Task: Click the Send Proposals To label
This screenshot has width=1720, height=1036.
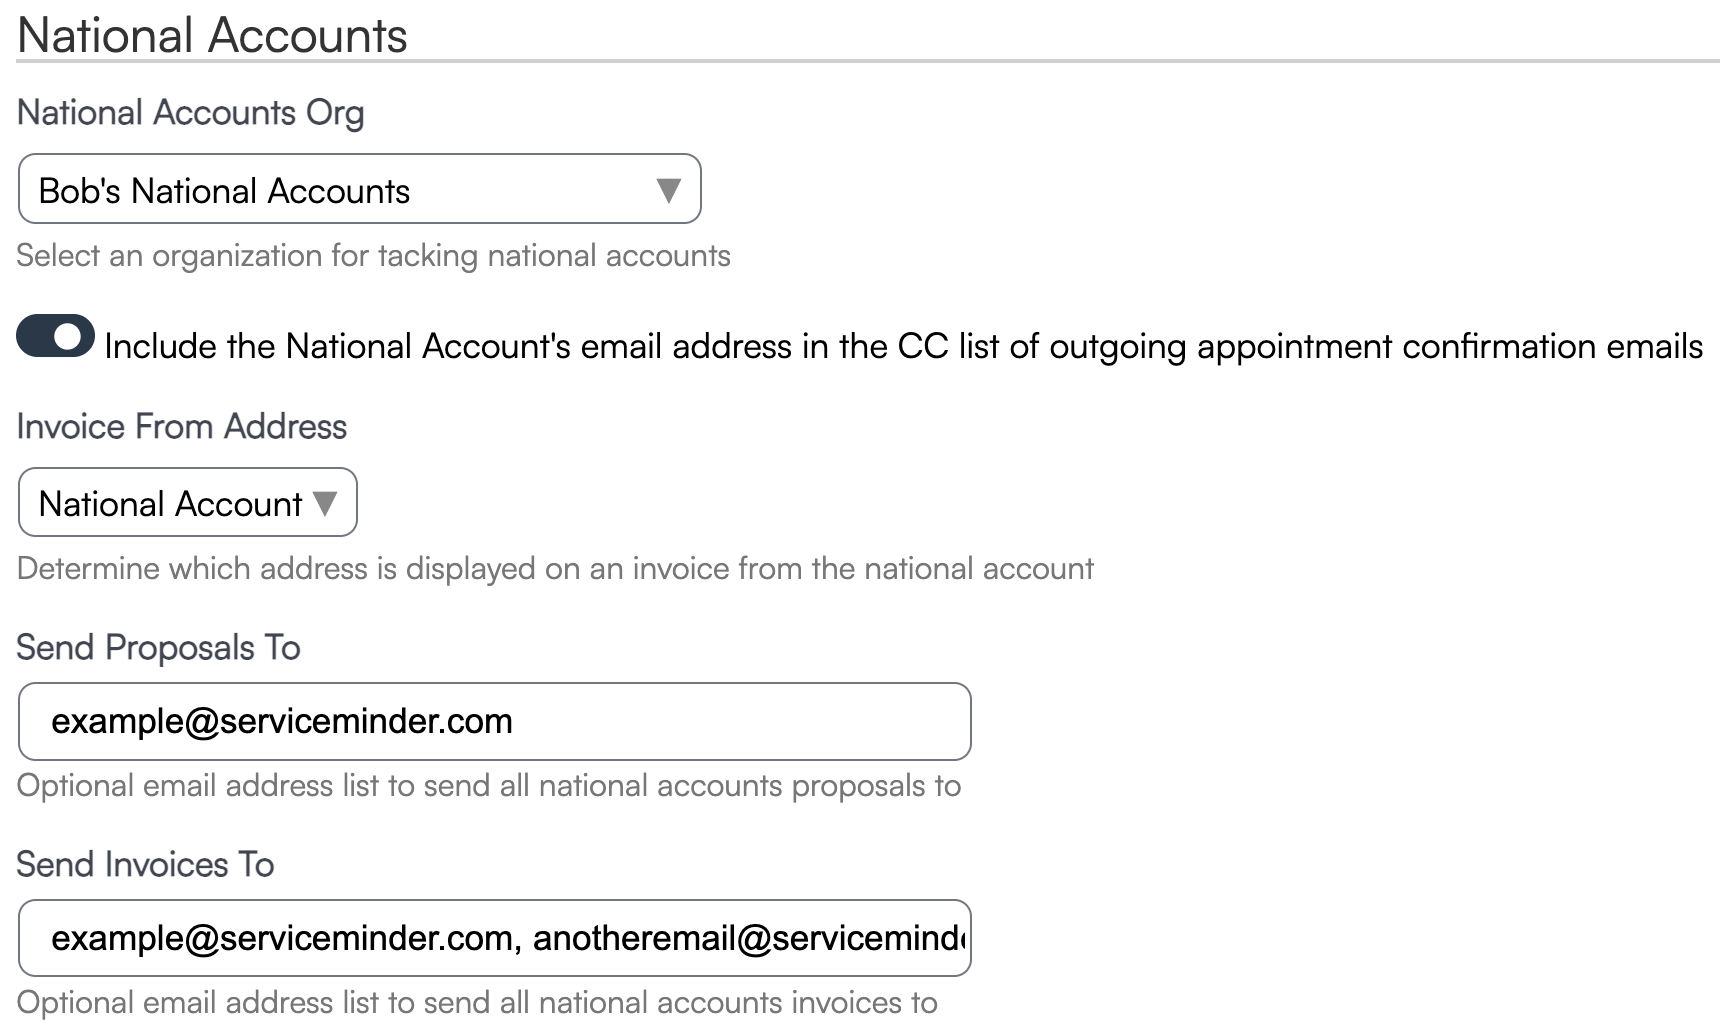Action: tap(158, 648)
